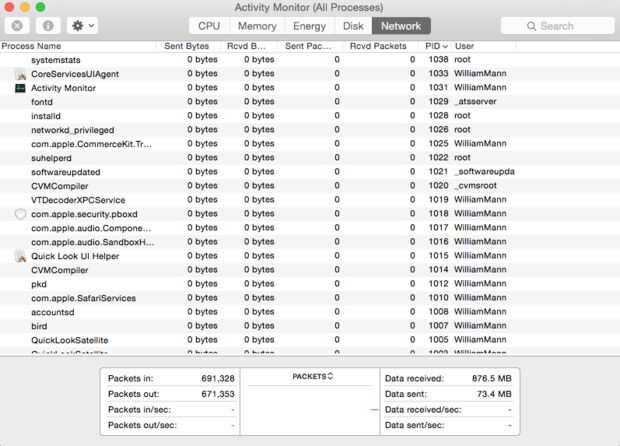Viewport: 620px width, 446px height.
Task: Click the CoreServicesUIAgent app icon
Action: tap(21, 74)
